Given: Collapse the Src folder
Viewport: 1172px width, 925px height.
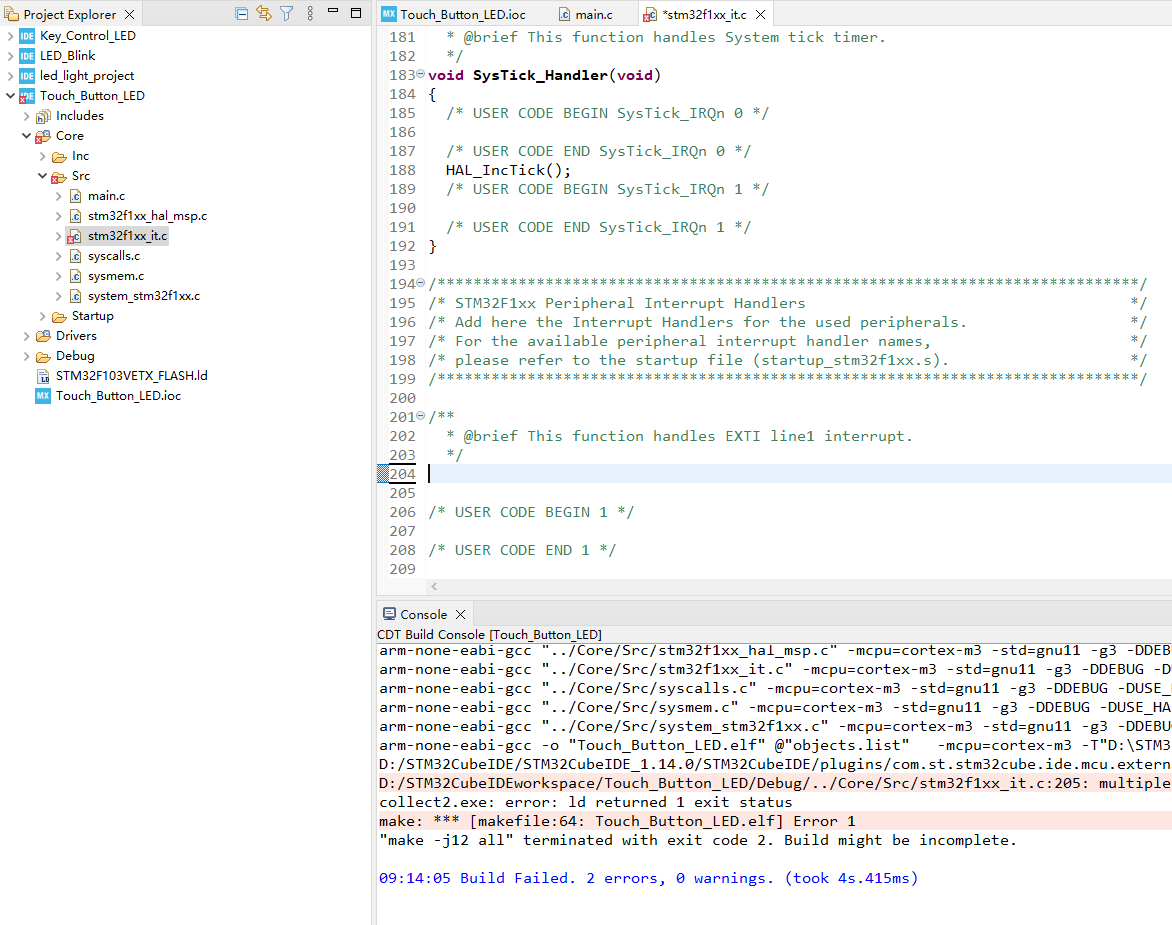Looking at the screenshot, I should click(x=43, y=176).
